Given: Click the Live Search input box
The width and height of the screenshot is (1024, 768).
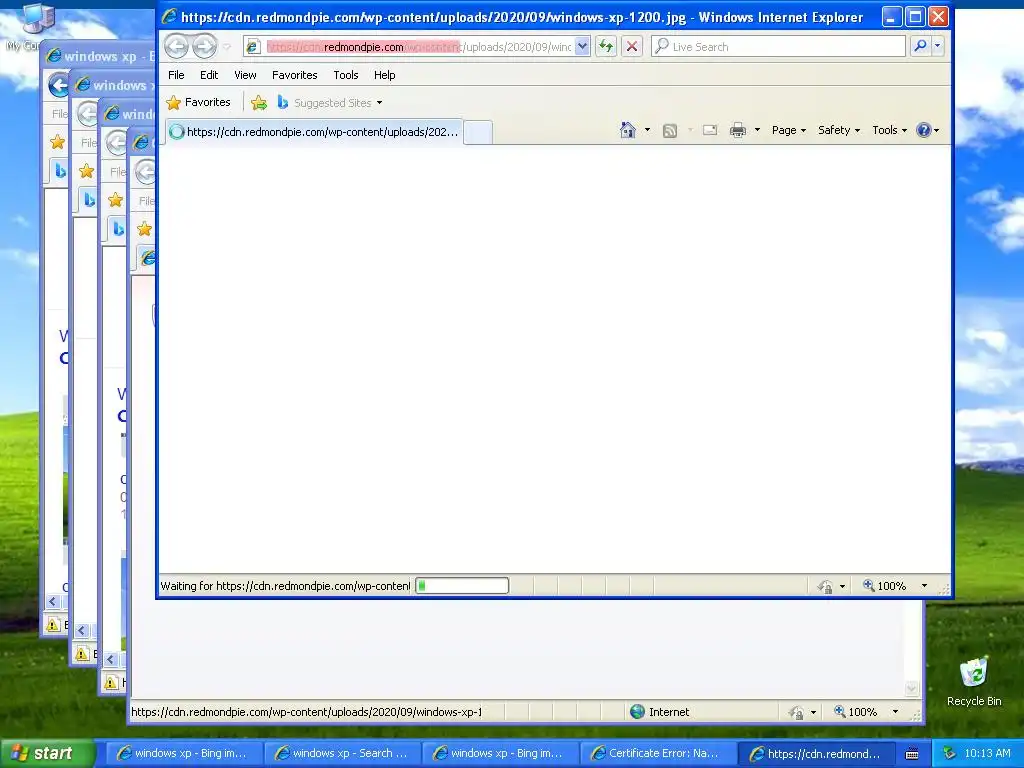Looking at the screenshot, I should coord(778,46).
